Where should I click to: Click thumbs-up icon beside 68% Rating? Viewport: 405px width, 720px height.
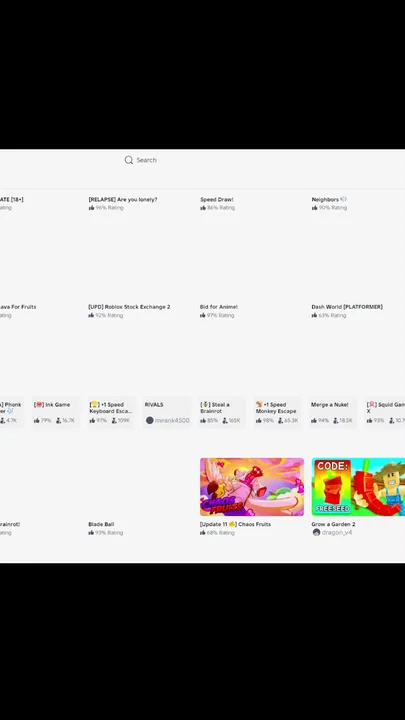click(x=202, y=533)
